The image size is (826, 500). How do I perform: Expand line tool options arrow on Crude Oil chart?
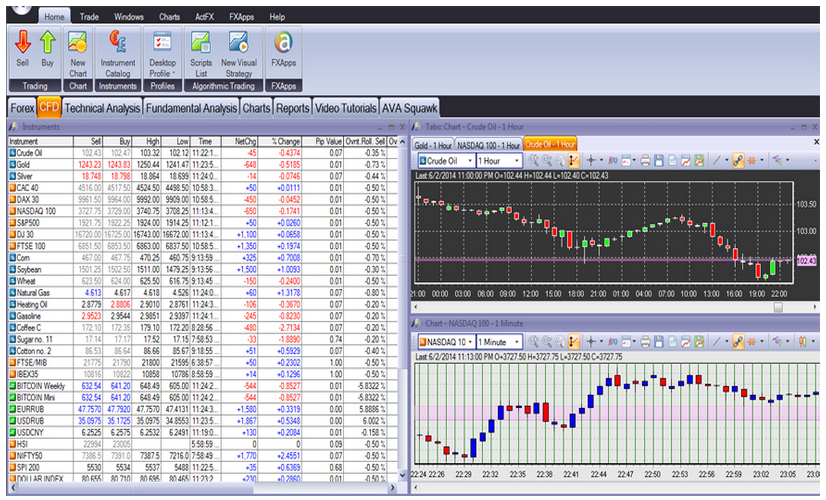726,161
